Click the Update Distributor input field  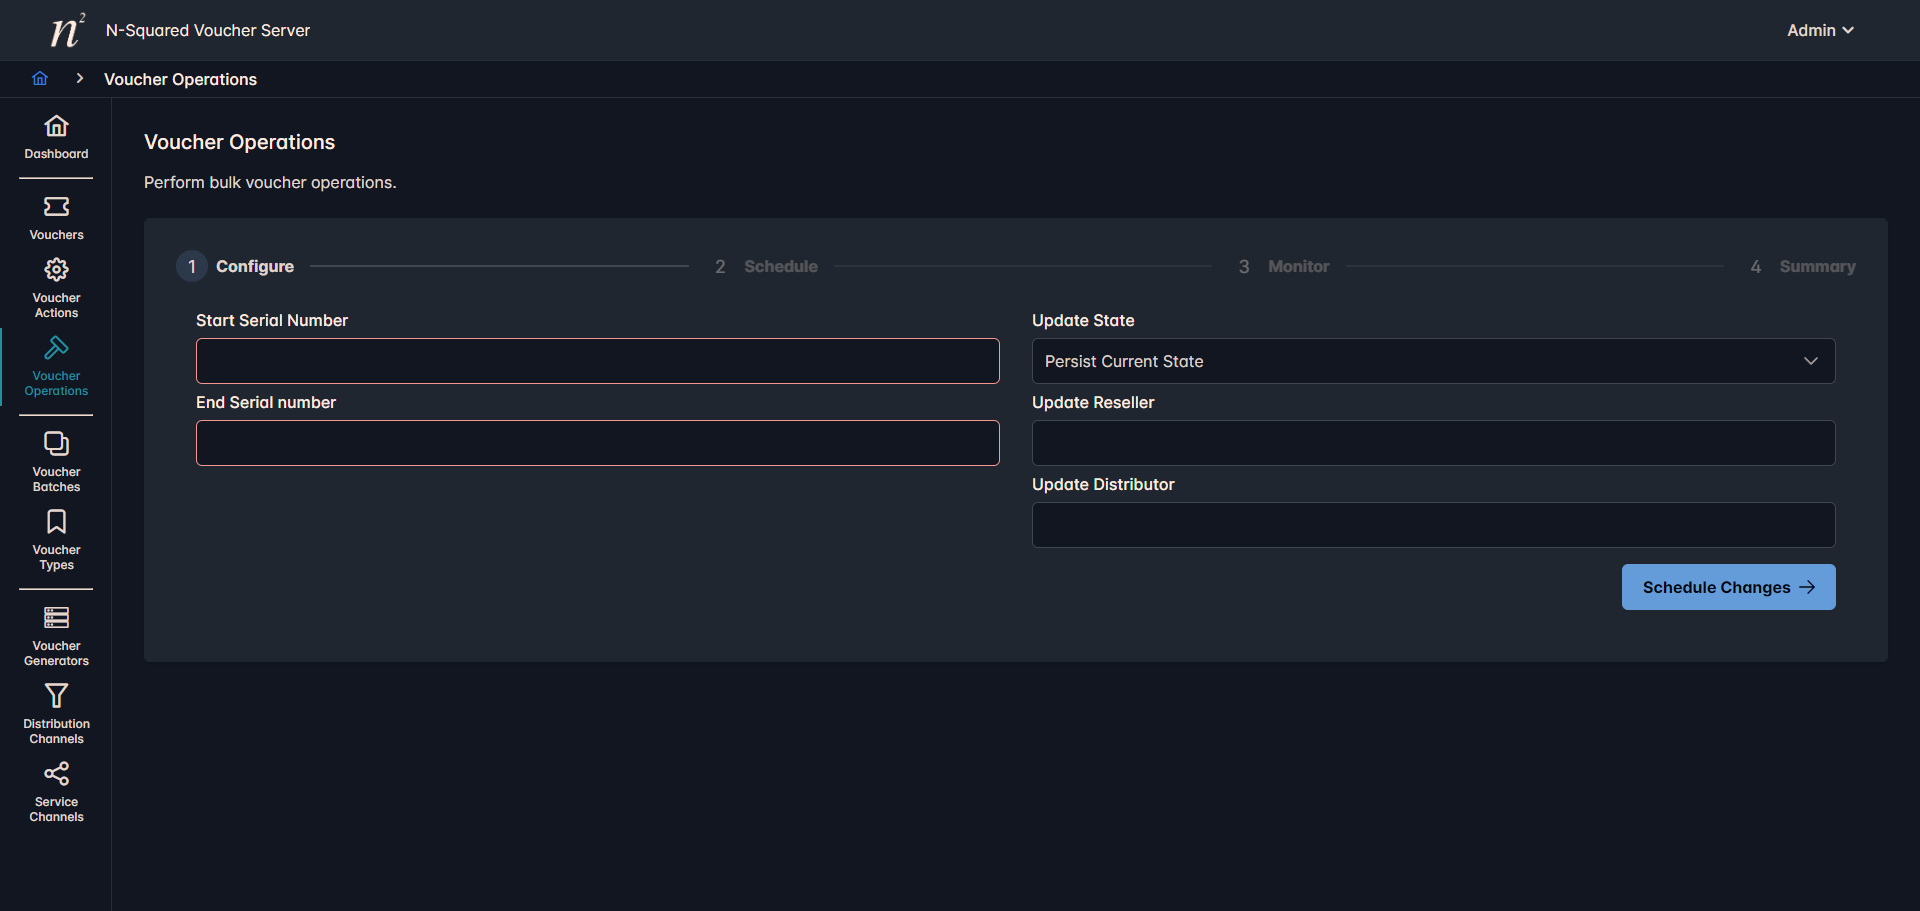click(1433, 525)
